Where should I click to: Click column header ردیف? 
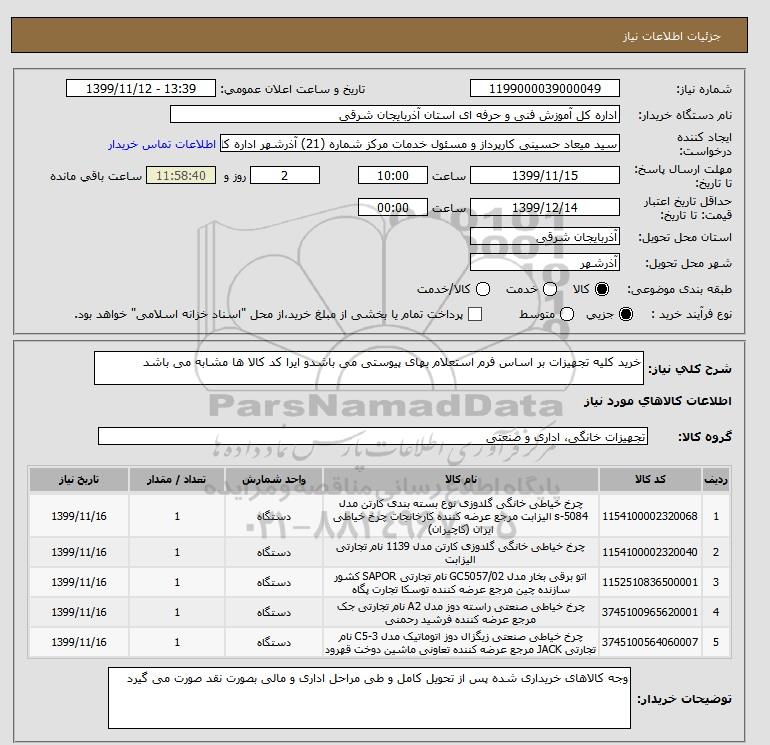click(716, 479)
